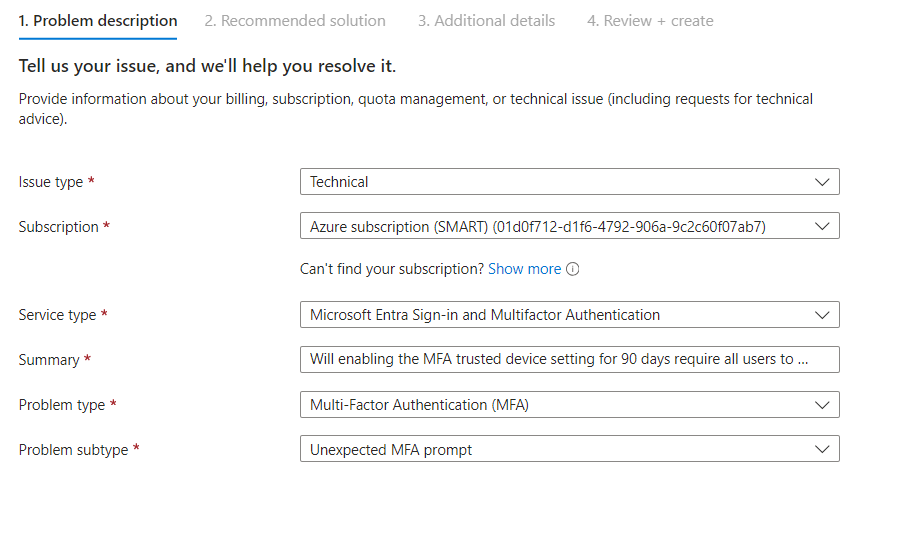This screenshot has width=919, height=537.
Task: Click the Service type field label
Action: click(57, 315)
